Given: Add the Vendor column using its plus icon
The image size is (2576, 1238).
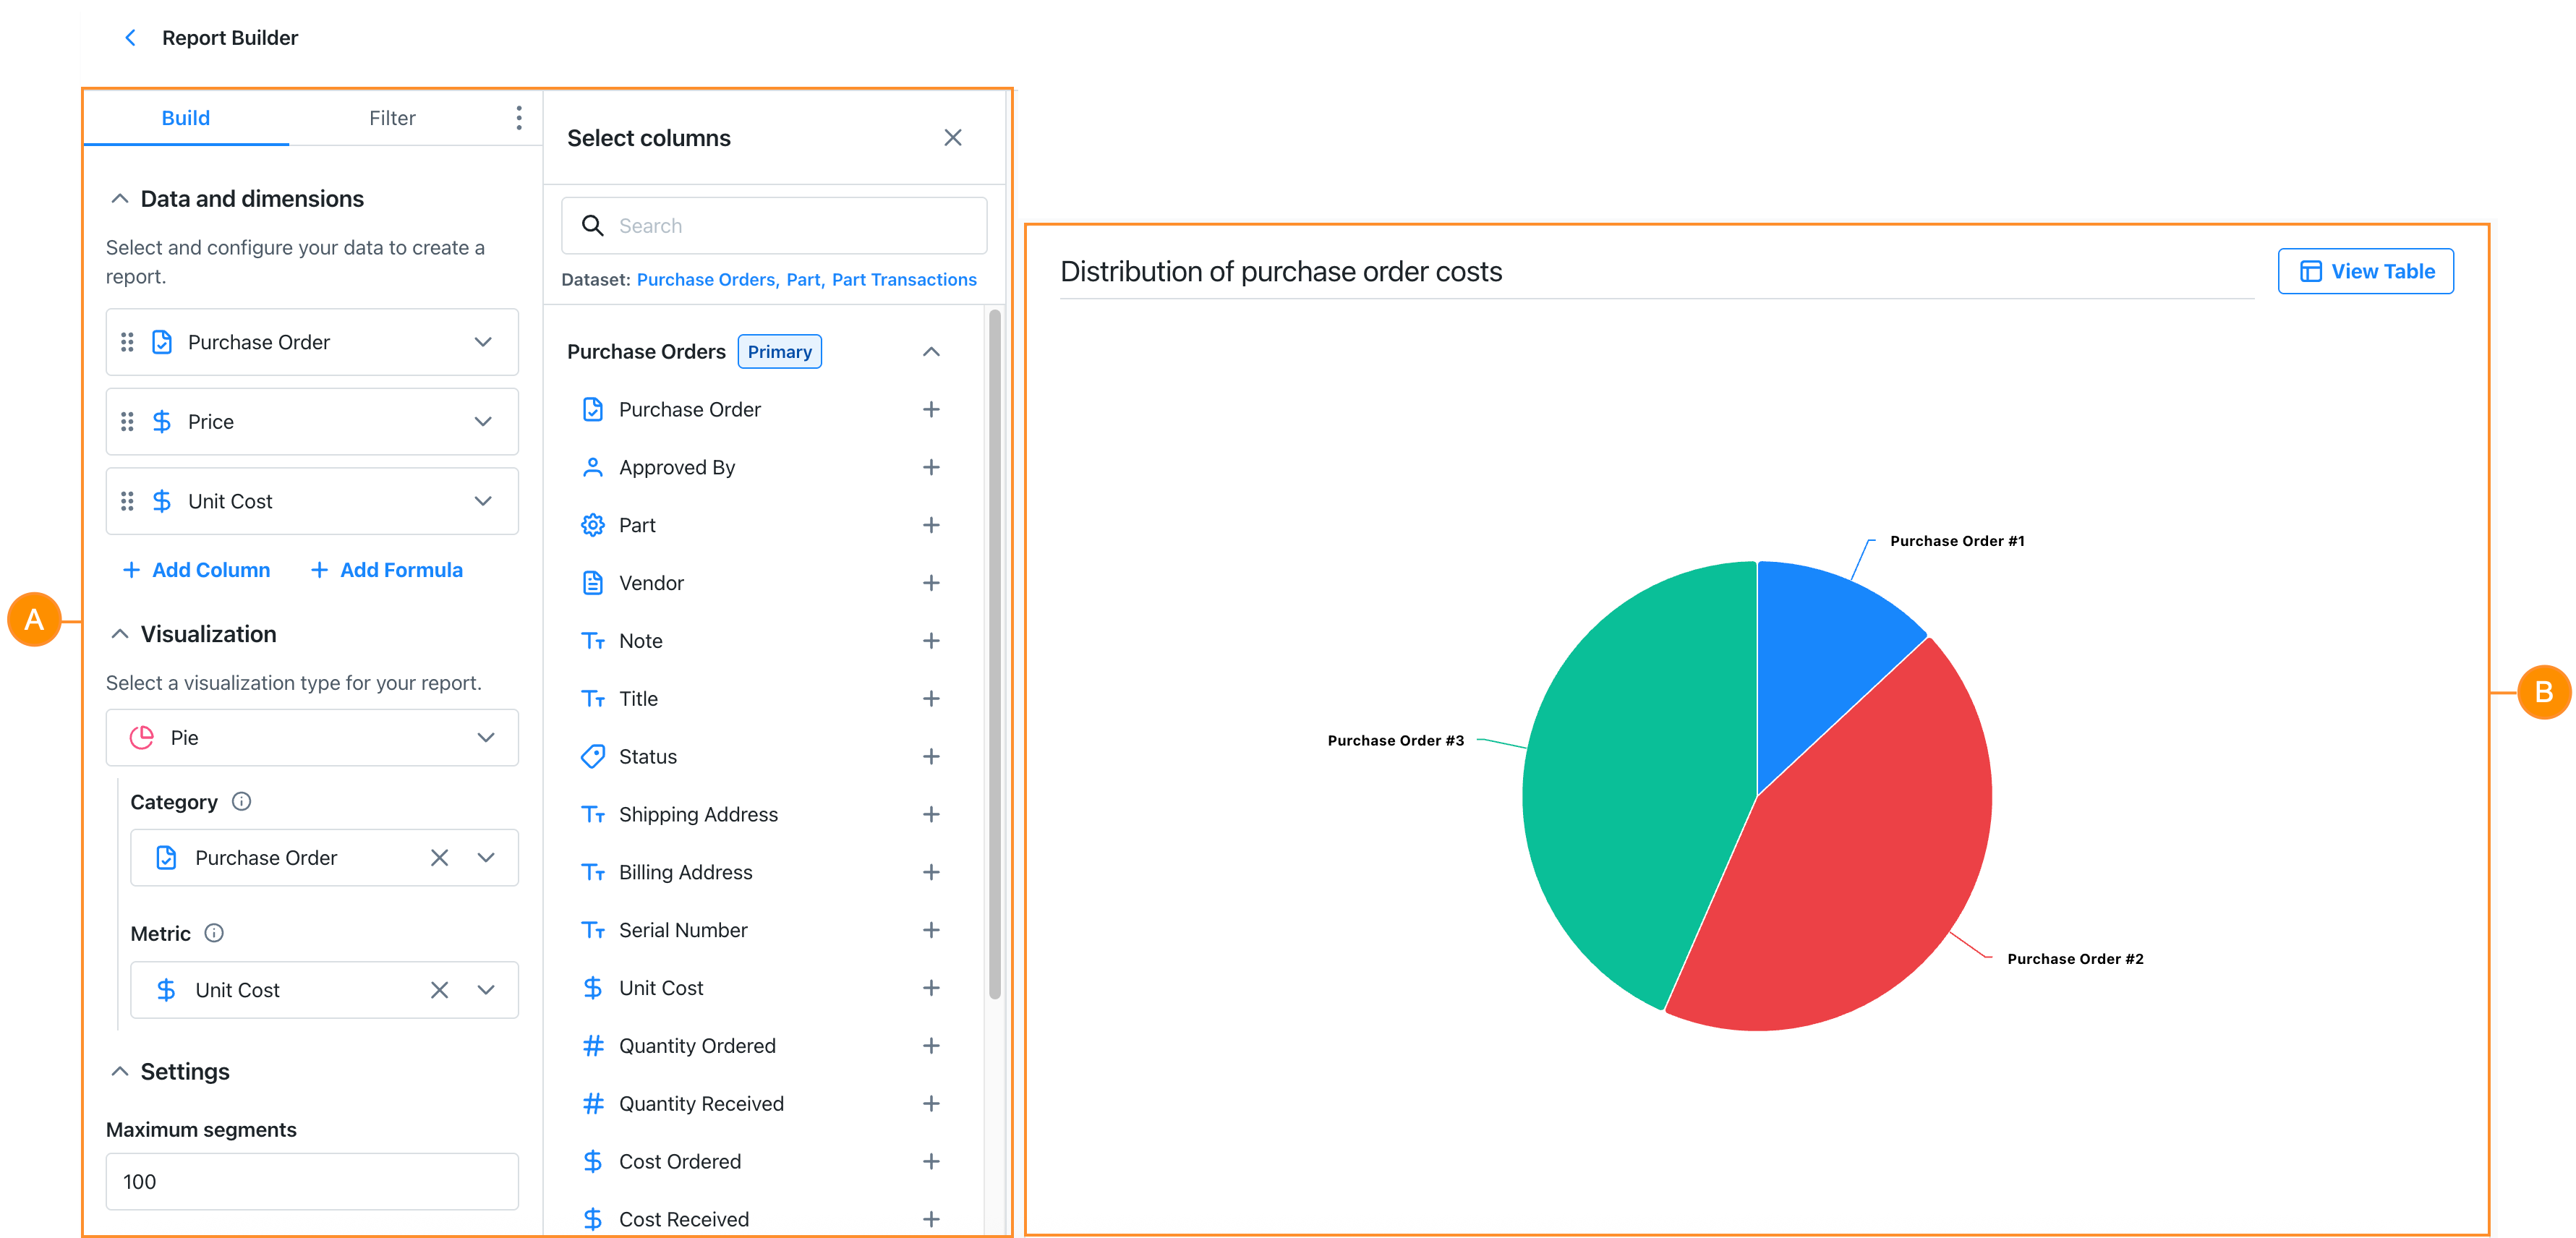Looking at the screenshot, I should pyautogui.click(x=931, y=582).
